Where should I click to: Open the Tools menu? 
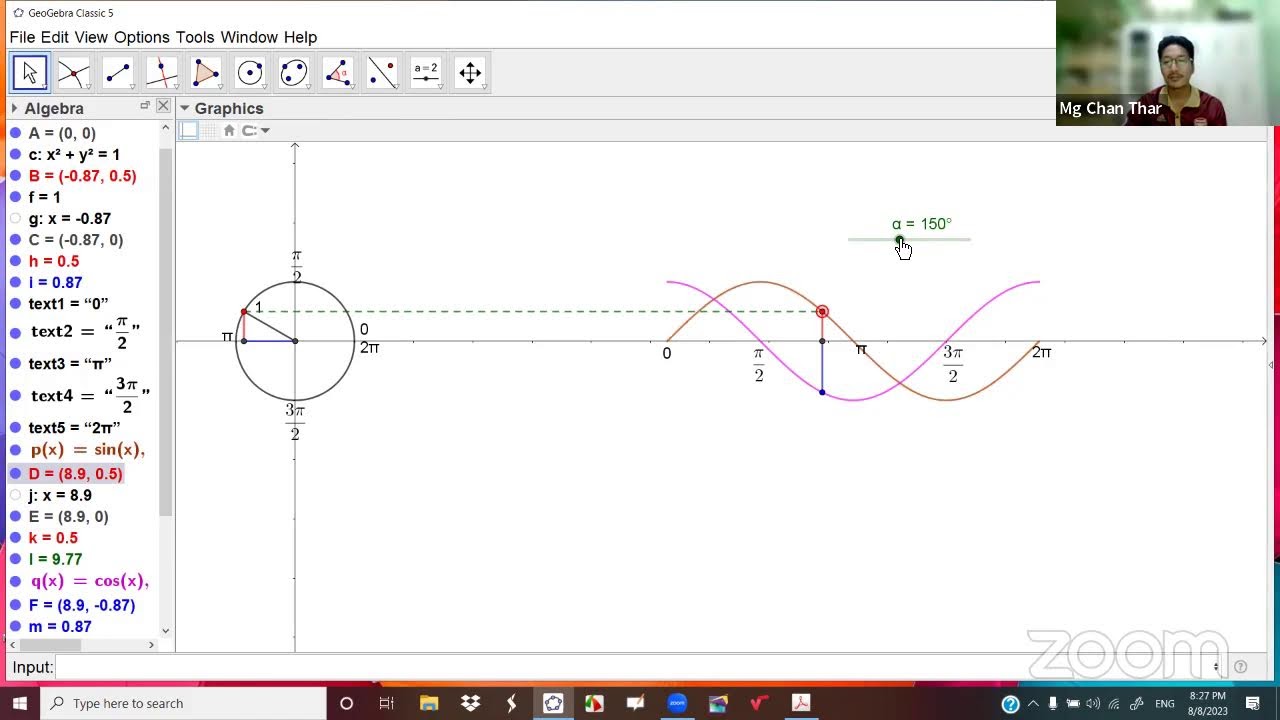(195, 37)
